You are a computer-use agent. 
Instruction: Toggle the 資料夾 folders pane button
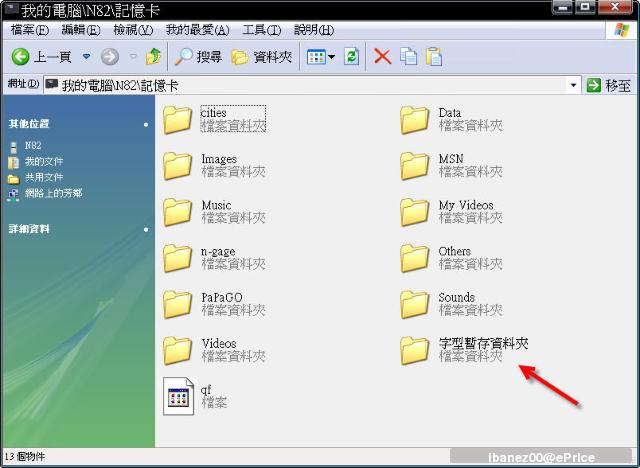pyautogui.click(x=262, y=57)
